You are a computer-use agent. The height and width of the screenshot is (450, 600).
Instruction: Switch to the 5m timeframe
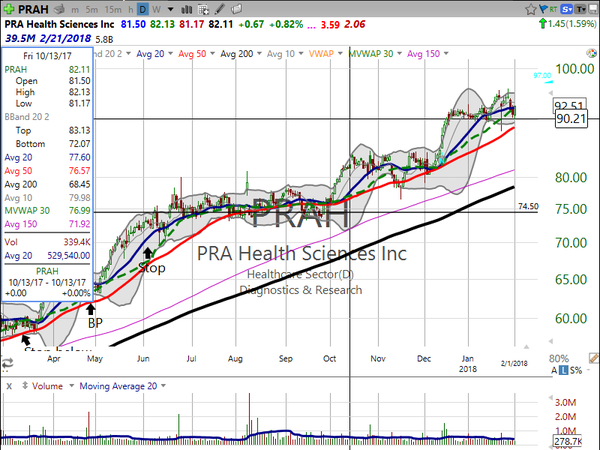[x=91, y=9]
